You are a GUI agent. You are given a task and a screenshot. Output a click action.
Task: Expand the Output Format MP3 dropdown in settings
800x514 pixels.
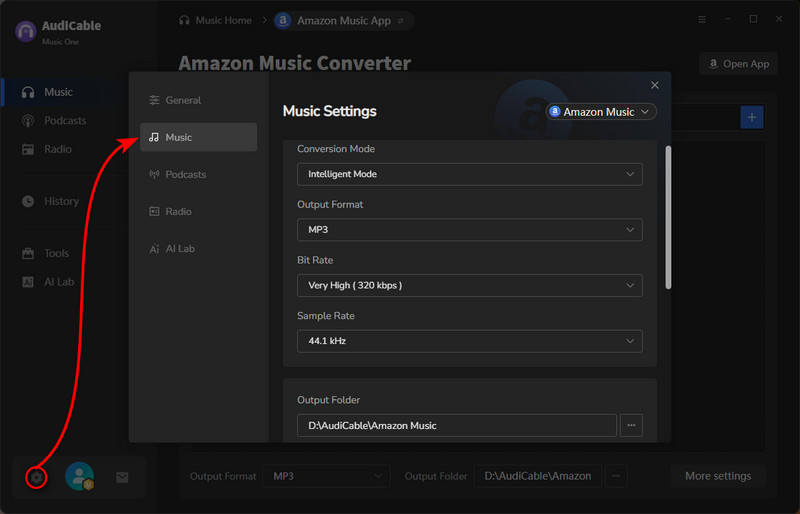(469, 230)
